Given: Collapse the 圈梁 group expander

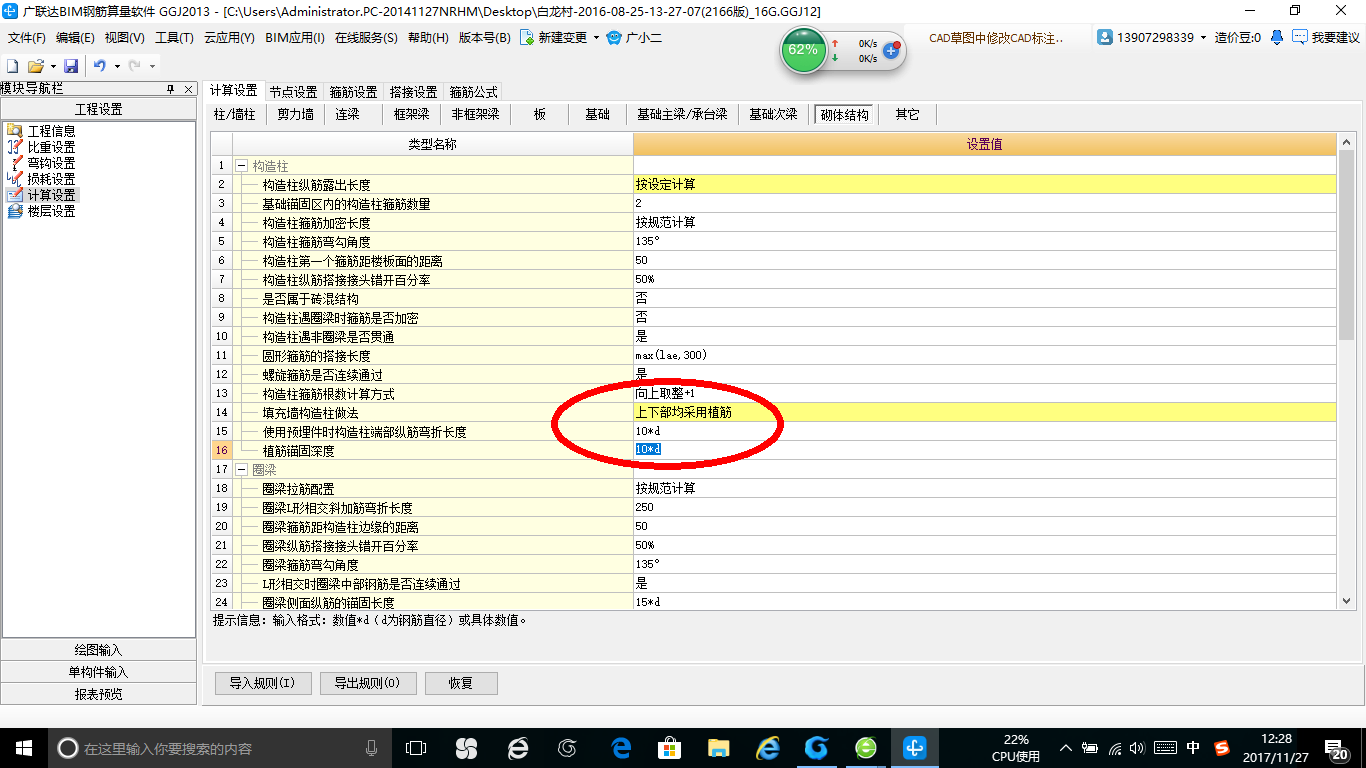Looking at the screenshot, I should (x=241, y=469).
